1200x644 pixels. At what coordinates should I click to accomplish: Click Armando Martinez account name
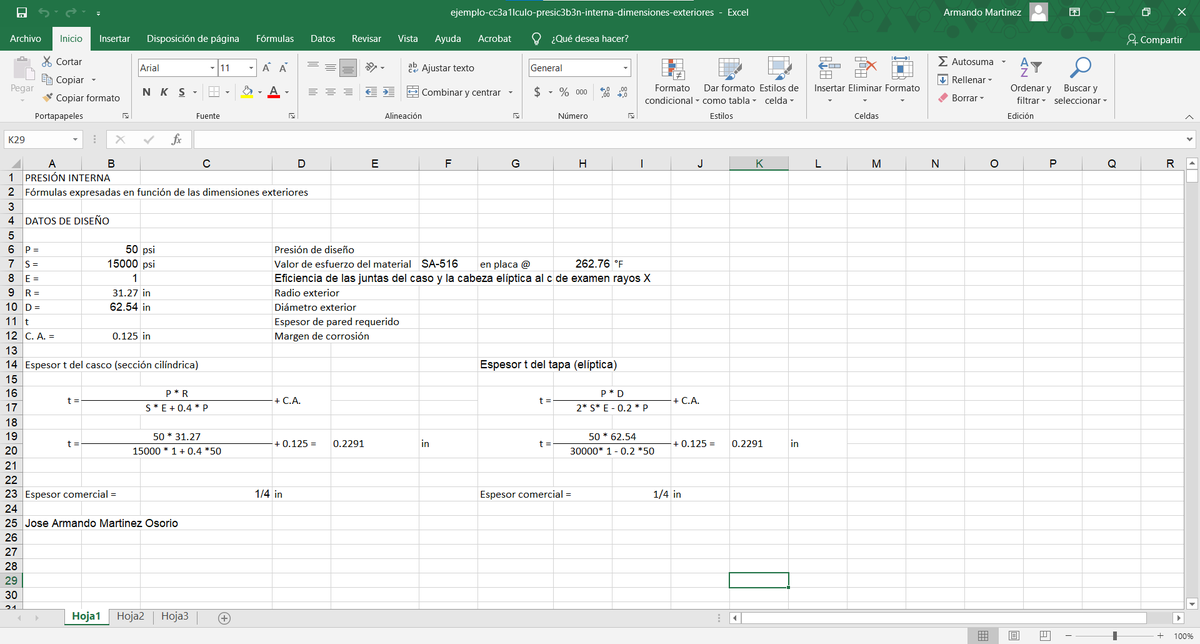point(982,12)
